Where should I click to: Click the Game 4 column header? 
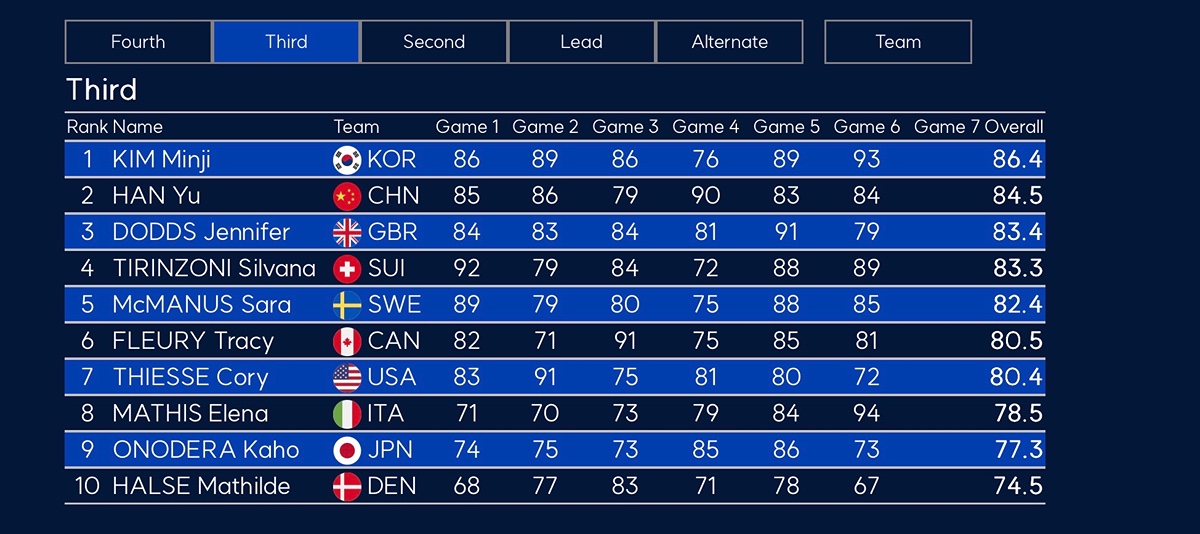click(x=705, y=127)
